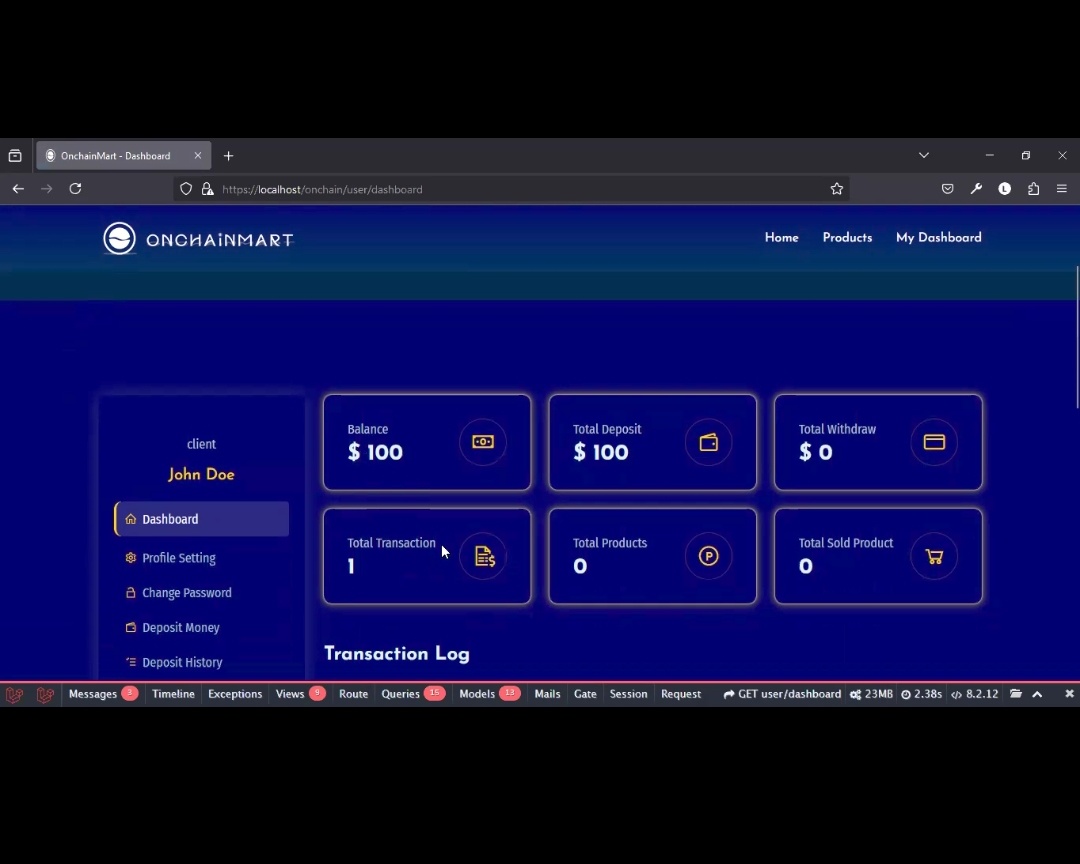1080x864 pixels.
Task: Click the Profile Setting gear icon
Action: point(131,557)
